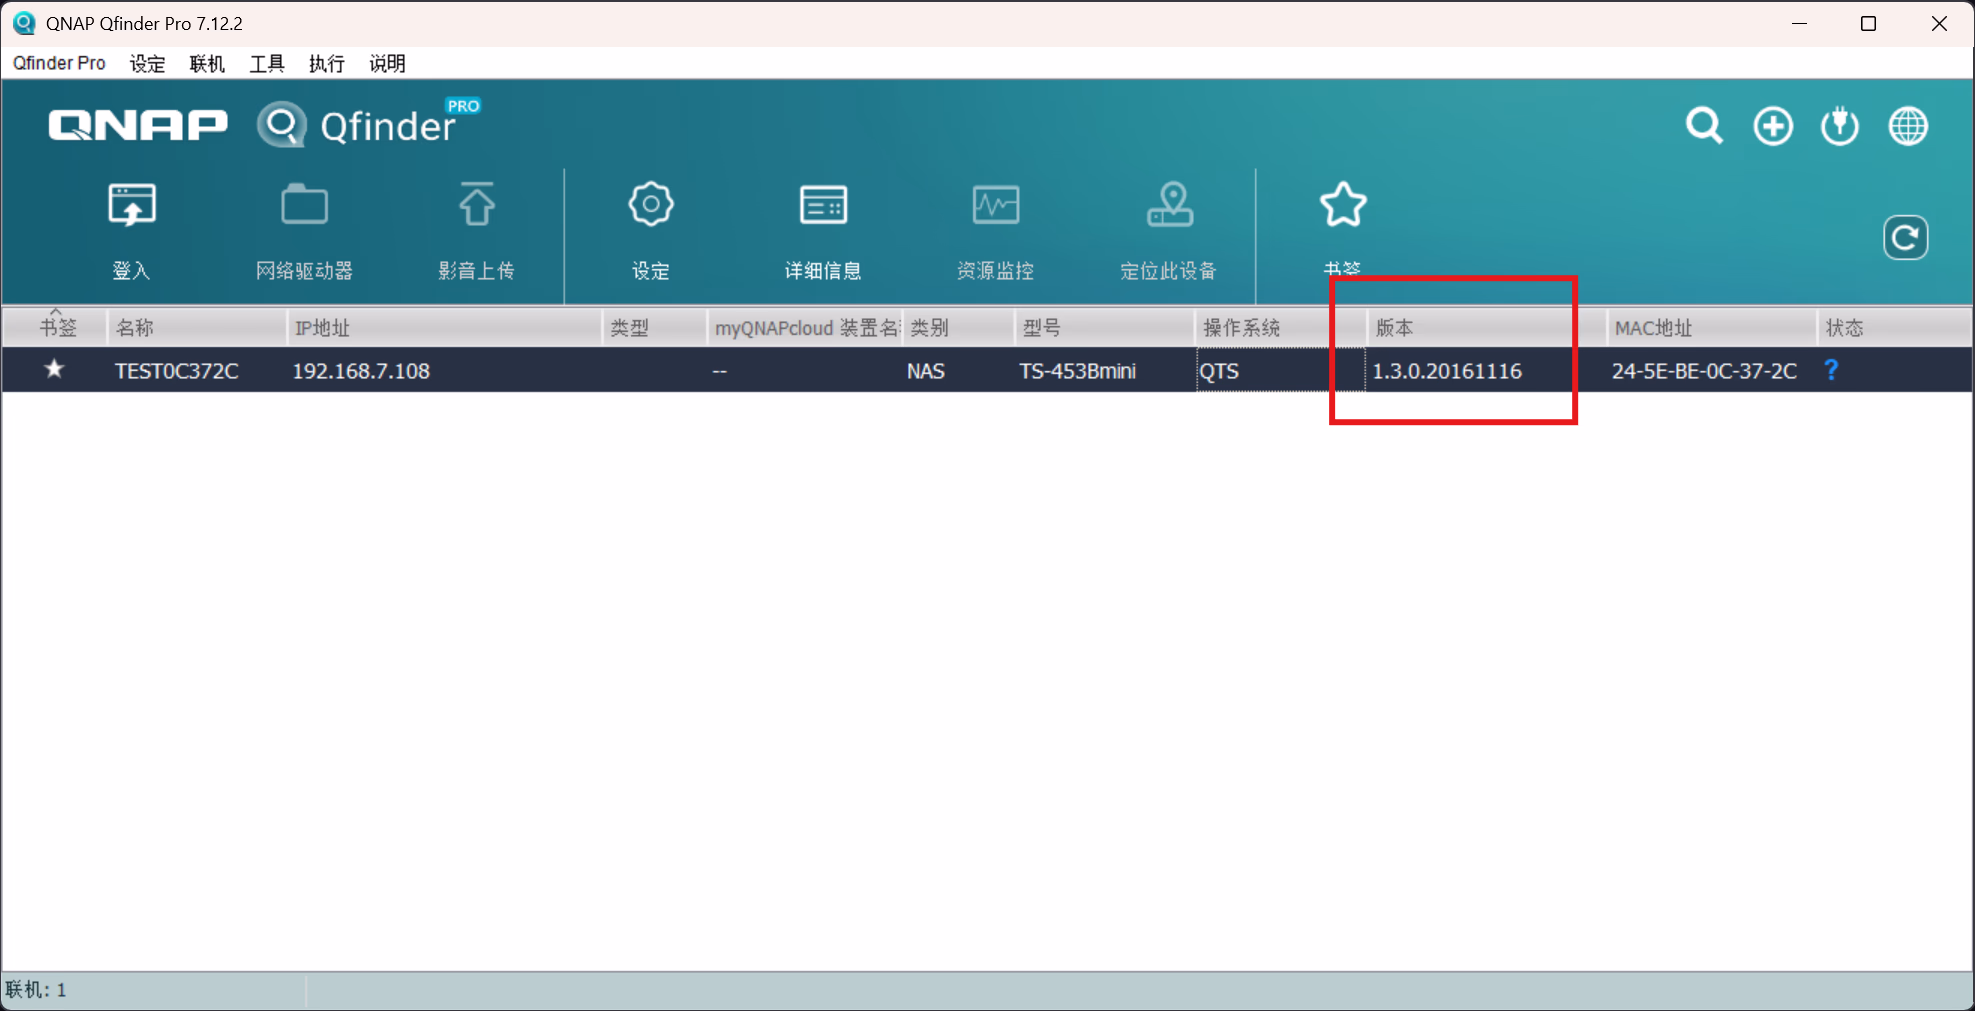Sort by the 名称 column header
The width and height of the screenshot is (1975, 1011).
tap(196, 328)
